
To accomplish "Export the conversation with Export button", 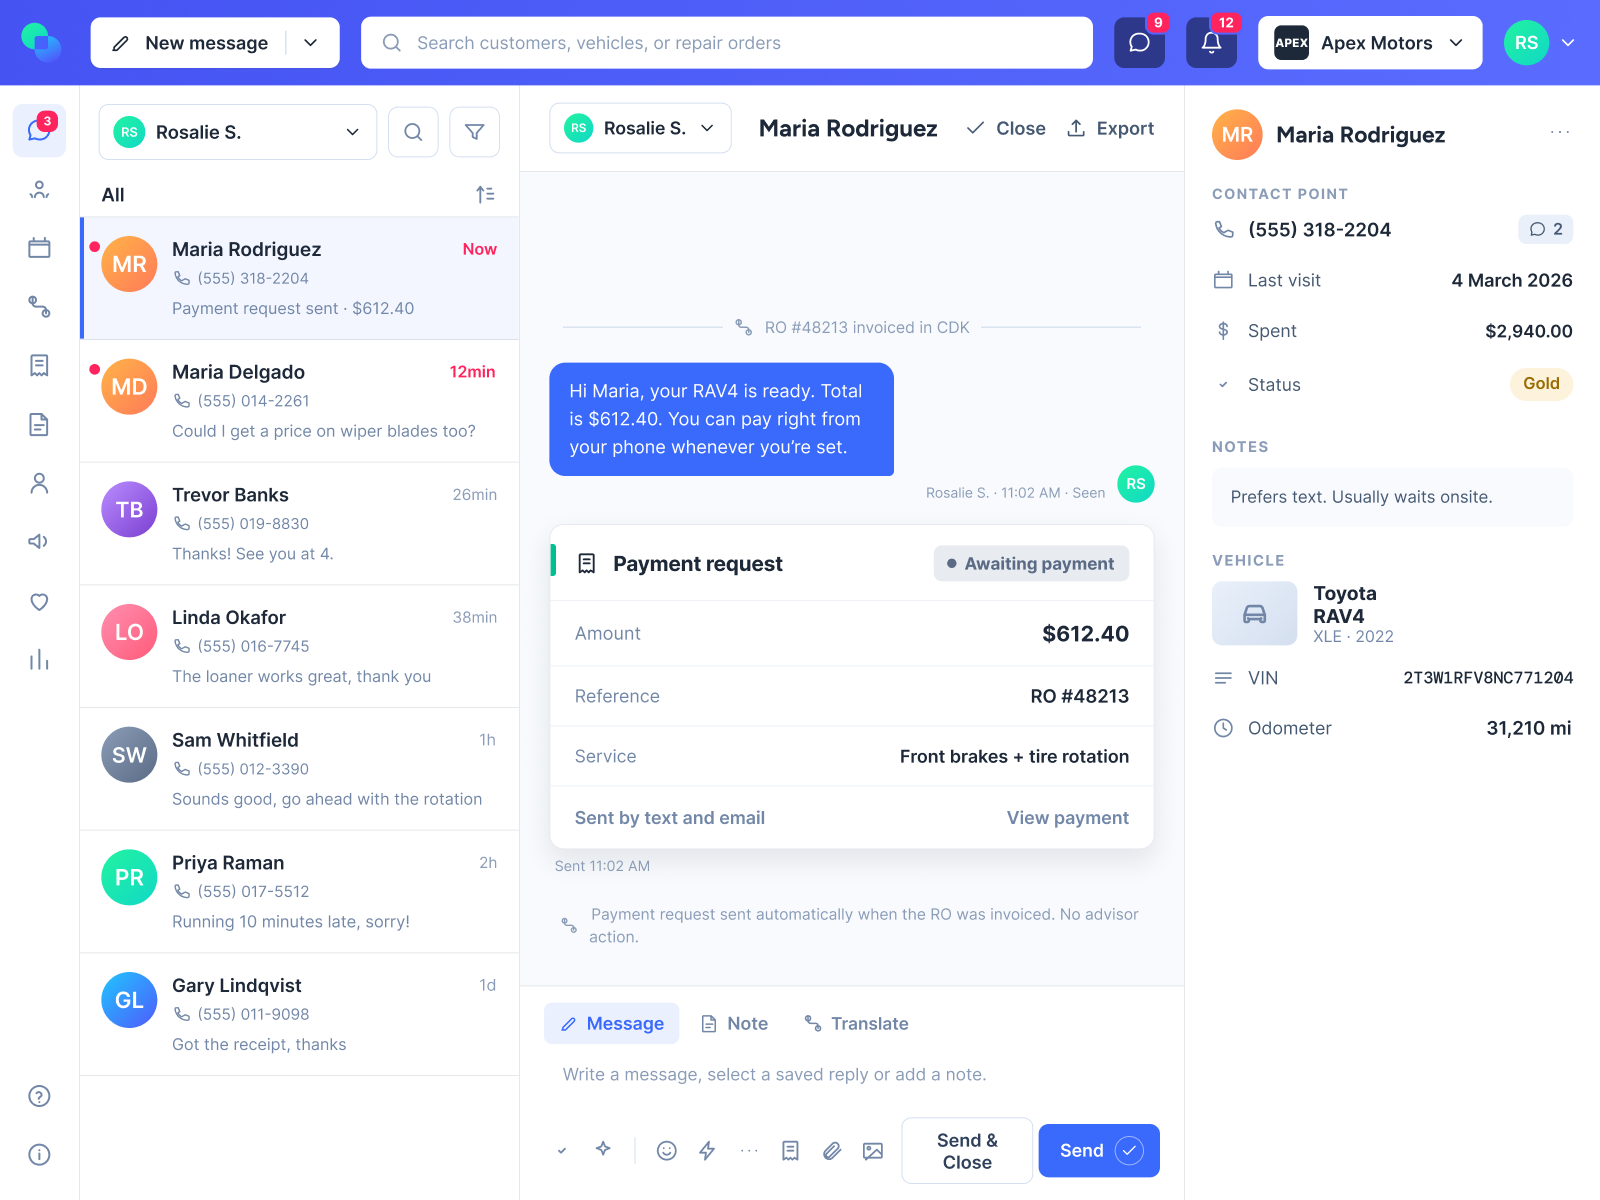I will click(1111, 128).
